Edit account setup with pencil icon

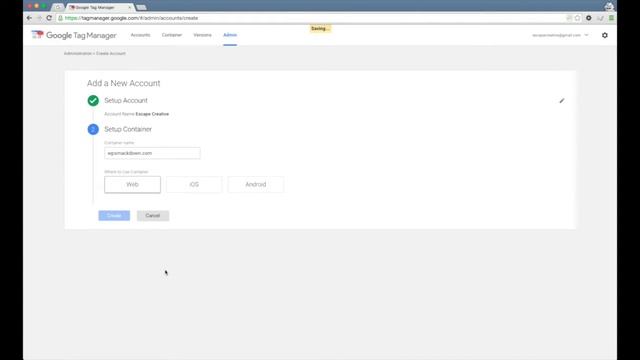pyautogui.click(x=562, y=100)
